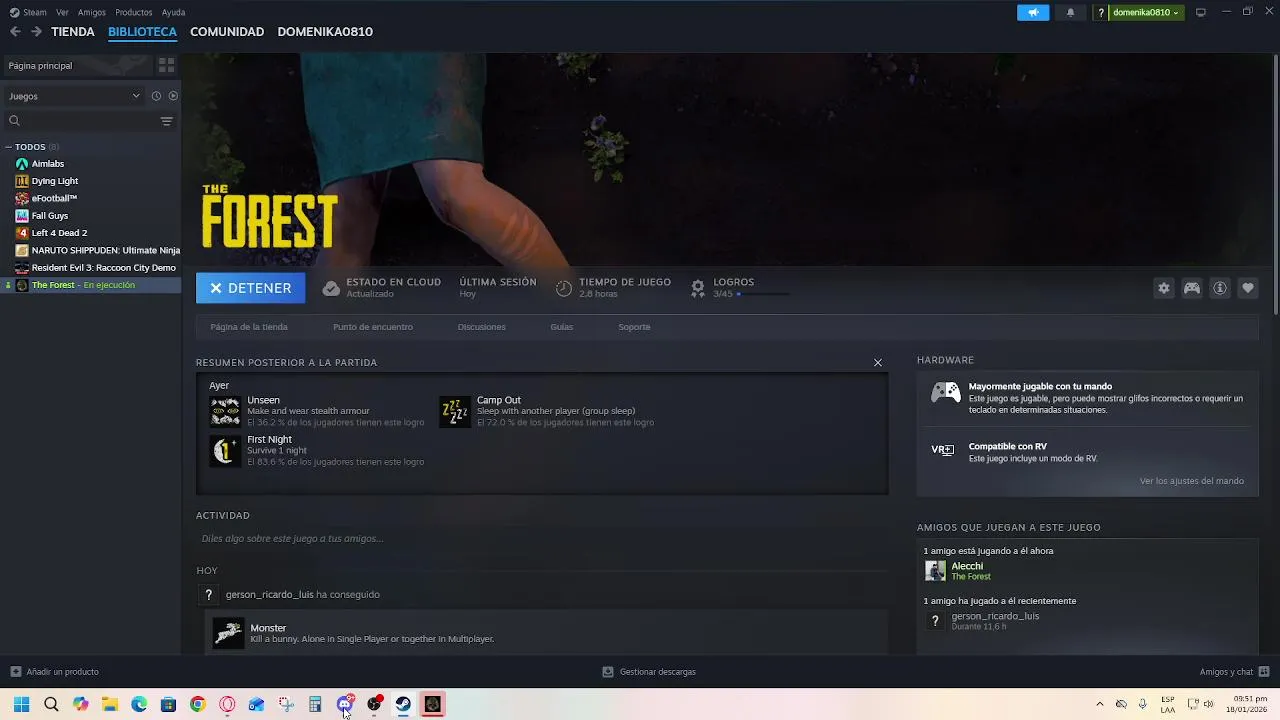
Task: Open advanced library filter options icon
Action: [167, 121]
